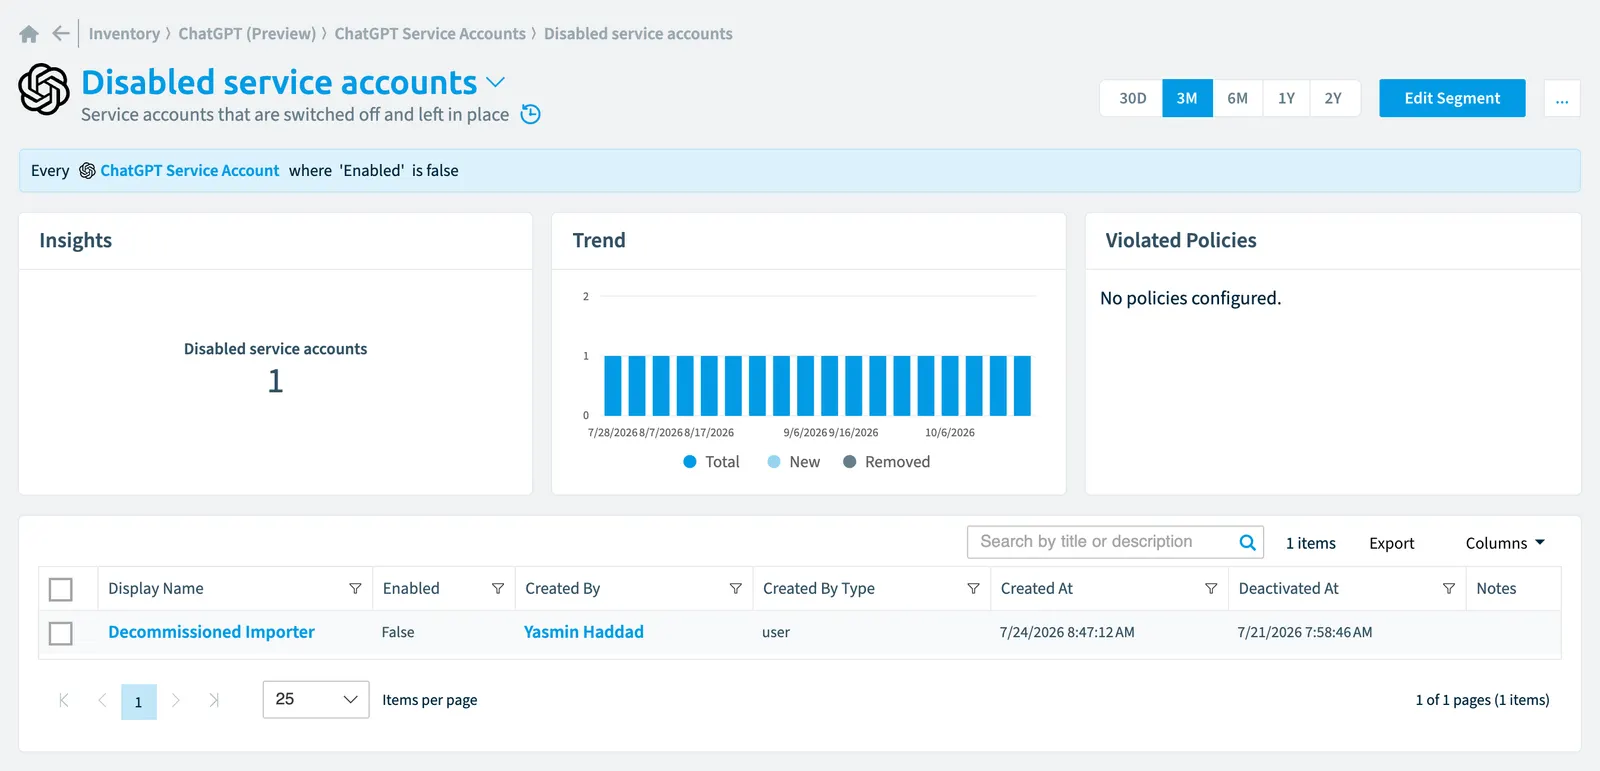Go to the previous page

coord(102,700)
